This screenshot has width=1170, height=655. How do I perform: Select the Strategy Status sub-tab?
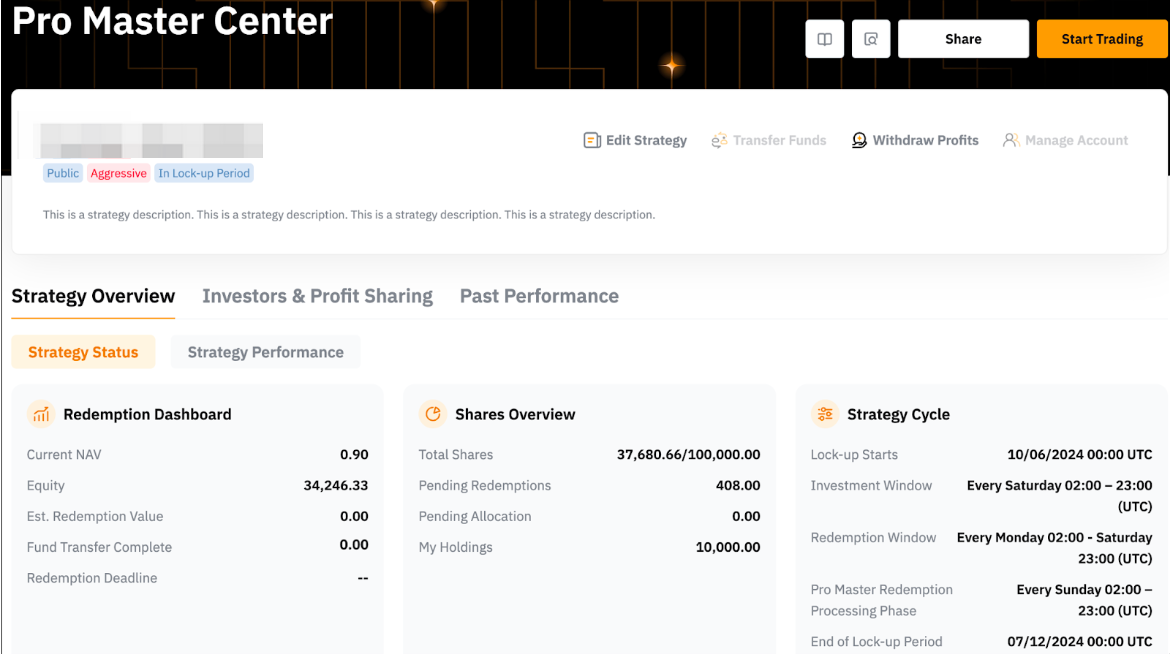click(83, 352)
